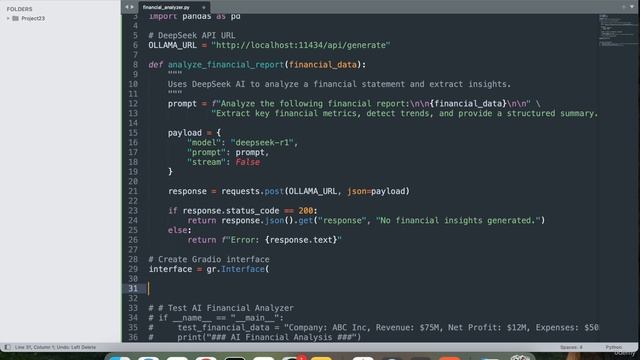Click line number 8 in the gutter
Screen dimensions: 640x360
click(x=135, y=64)
